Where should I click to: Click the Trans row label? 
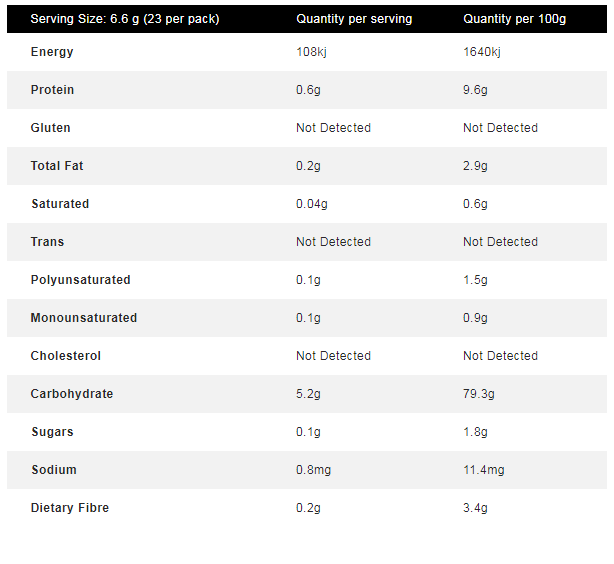click(x=47, y=242)
